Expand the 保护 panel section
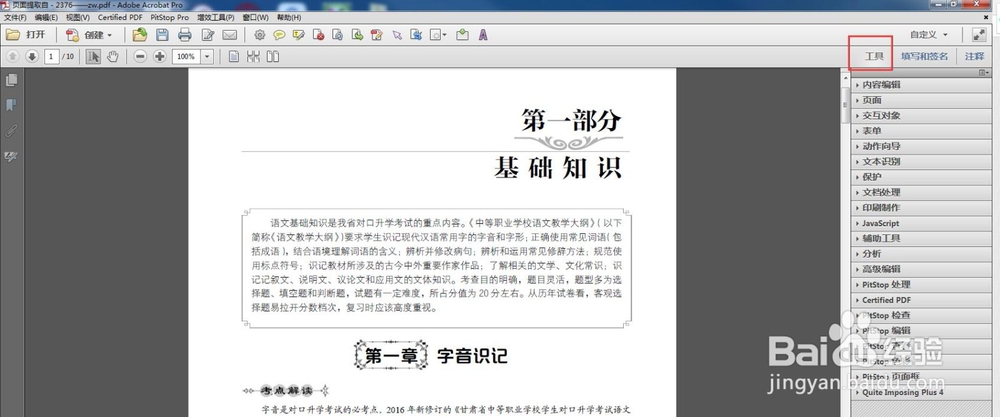Screen dimensions: 1000x417 pyautogui.click(x=922, y=177)
